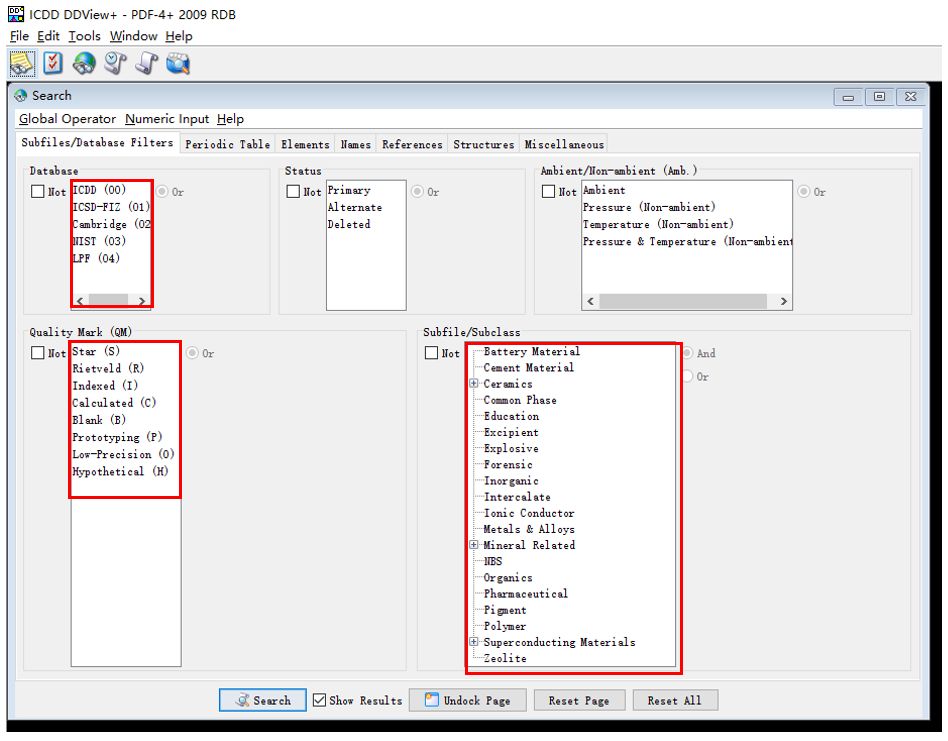This screenshot has width=948, height=741.
Task: Select Zeolite in Subfile tree
Action: (505, 658)
